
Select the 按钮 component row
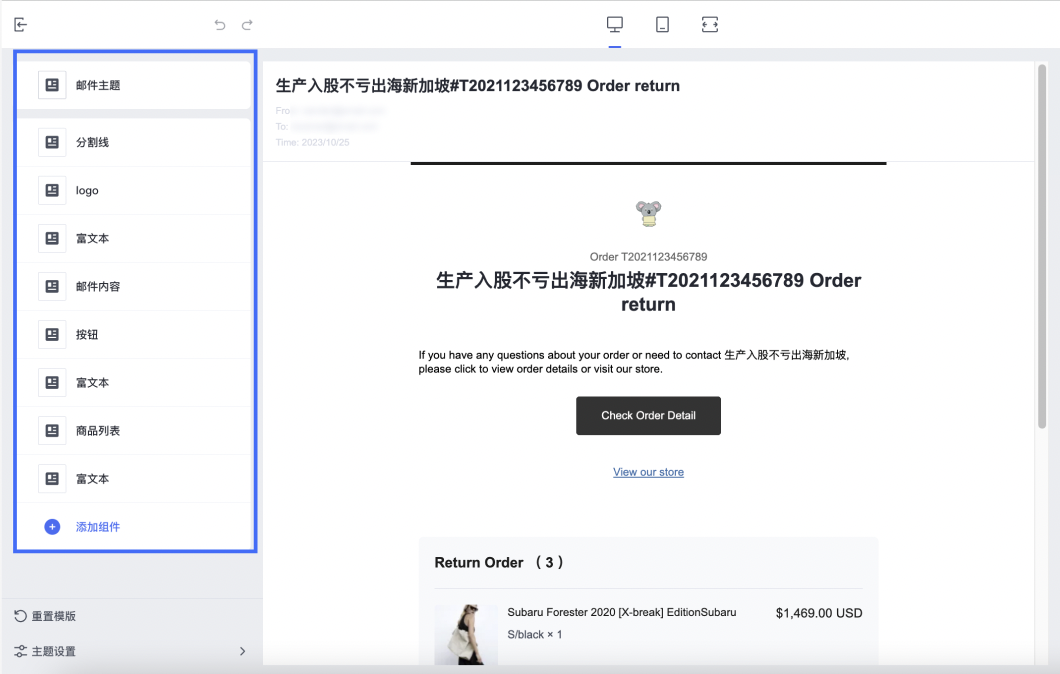coord(135,335)
